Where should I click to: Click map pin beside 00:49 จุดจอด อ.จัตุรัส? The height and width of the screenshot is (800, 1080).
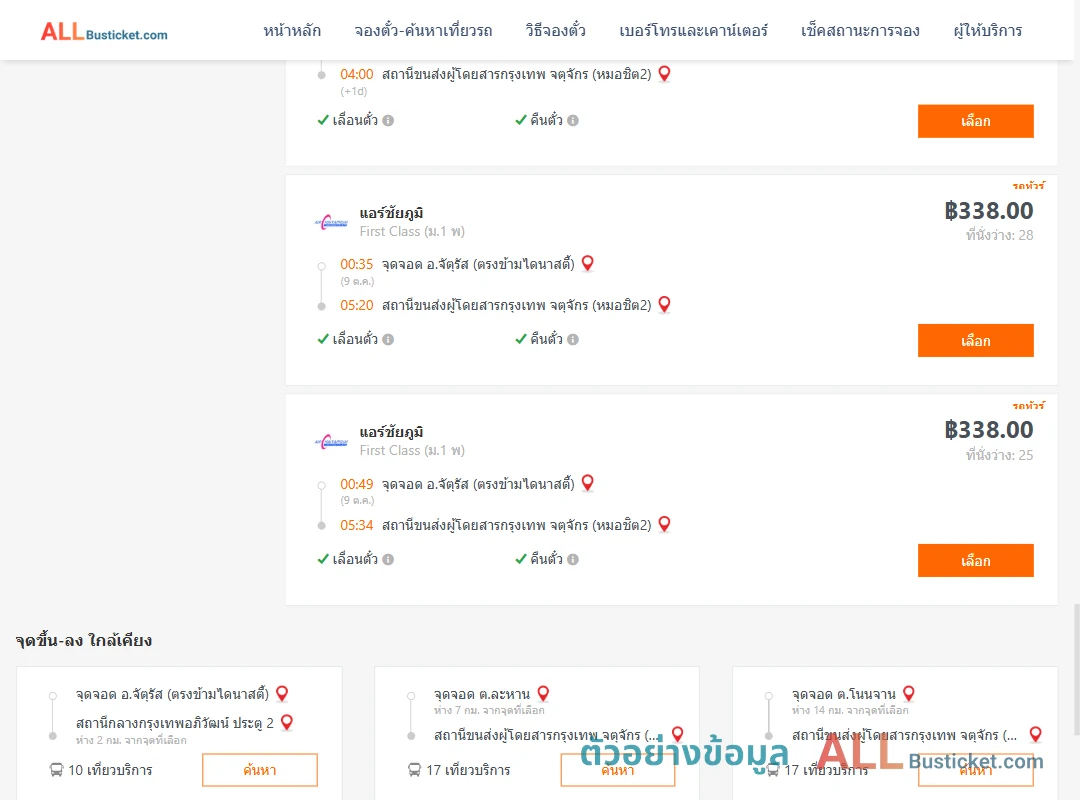[x=588, y=483]
